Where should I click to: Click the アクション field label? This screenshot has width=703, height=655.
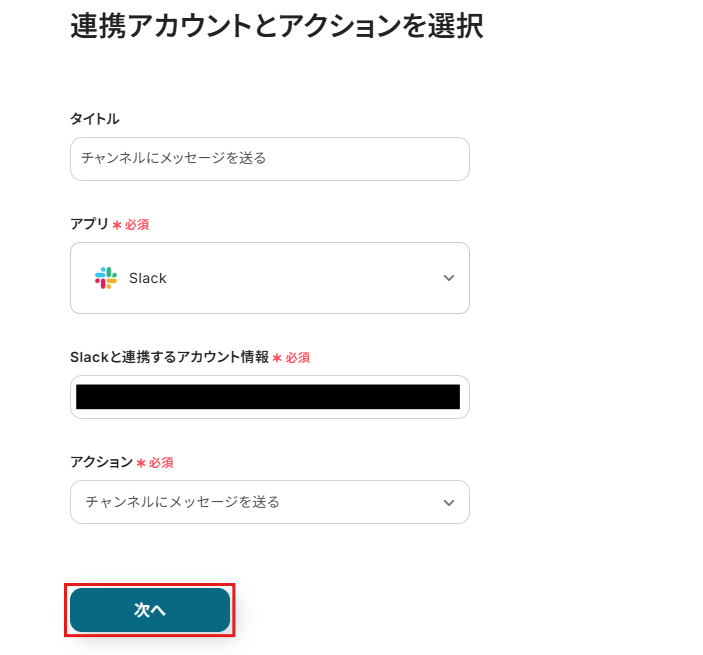tap(101, 462)
